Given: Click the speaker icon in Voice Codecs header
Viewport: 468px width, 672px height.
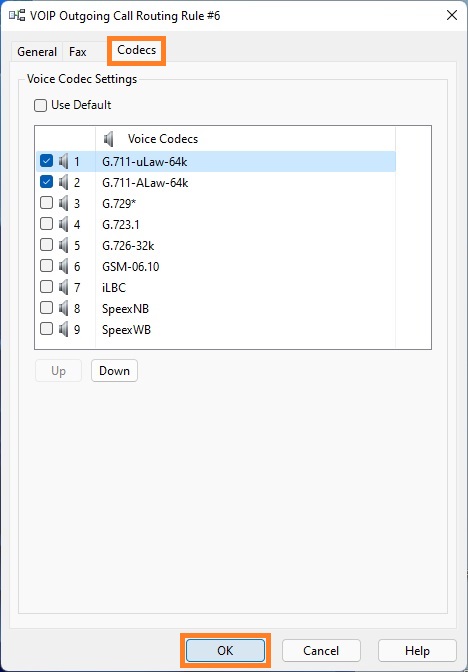Looking at the screenshot, I should [109, 139].
